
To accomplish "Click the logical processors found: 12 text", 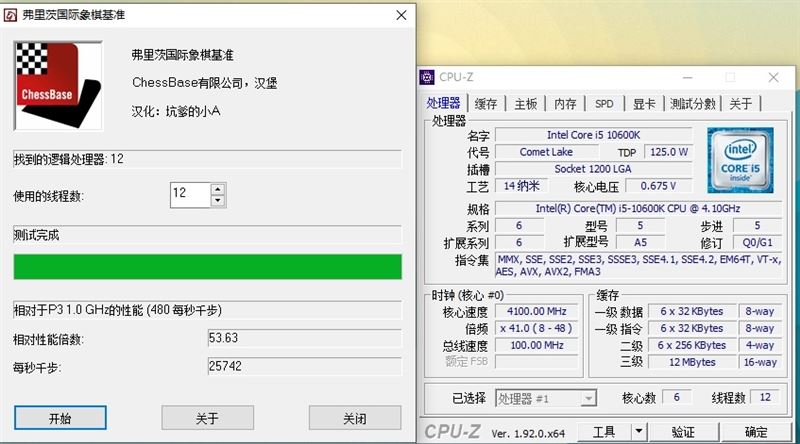I will pos(68,159).
